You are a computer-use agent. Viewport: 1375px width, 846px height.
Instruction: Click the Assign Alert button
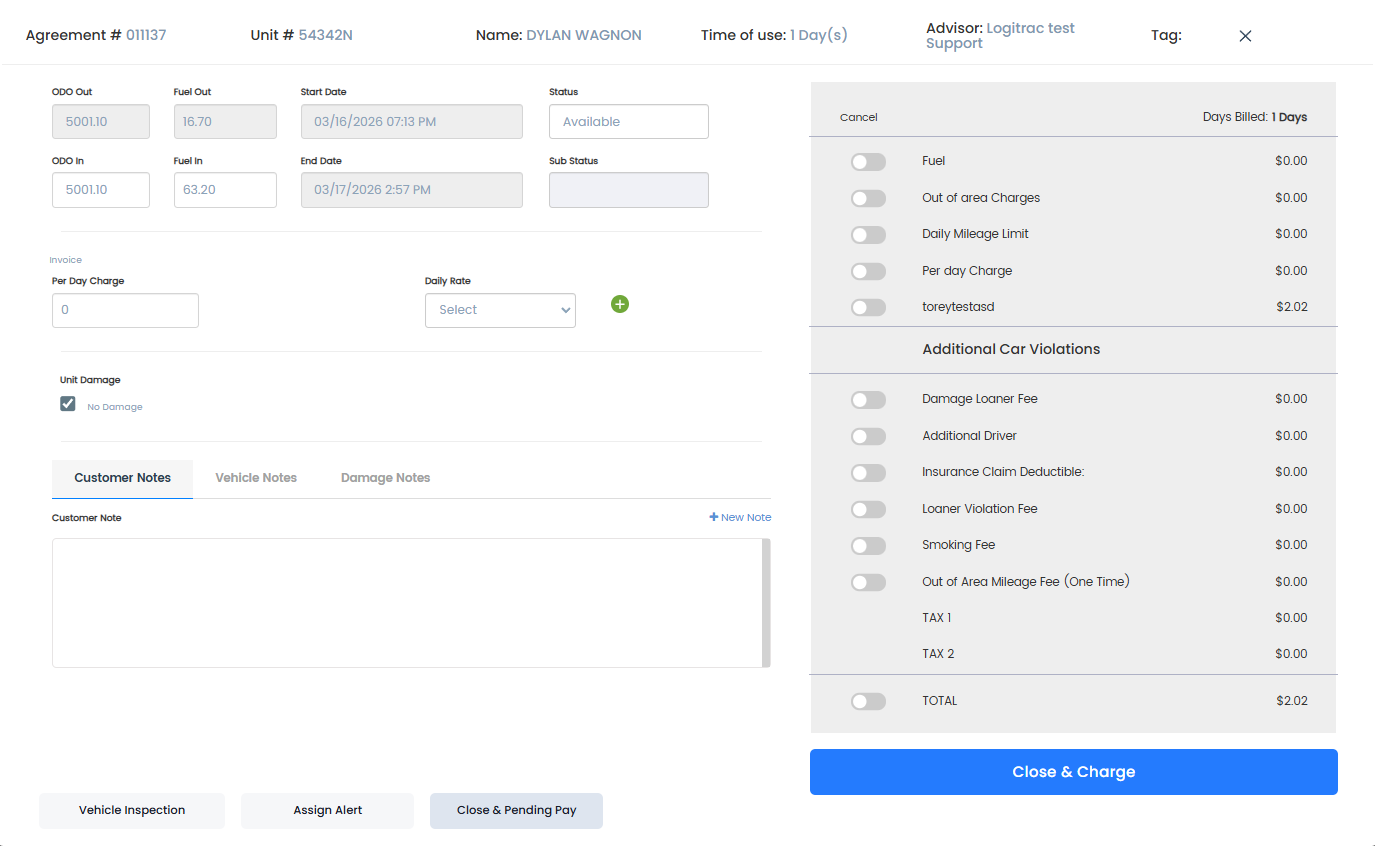pos(327,811)
